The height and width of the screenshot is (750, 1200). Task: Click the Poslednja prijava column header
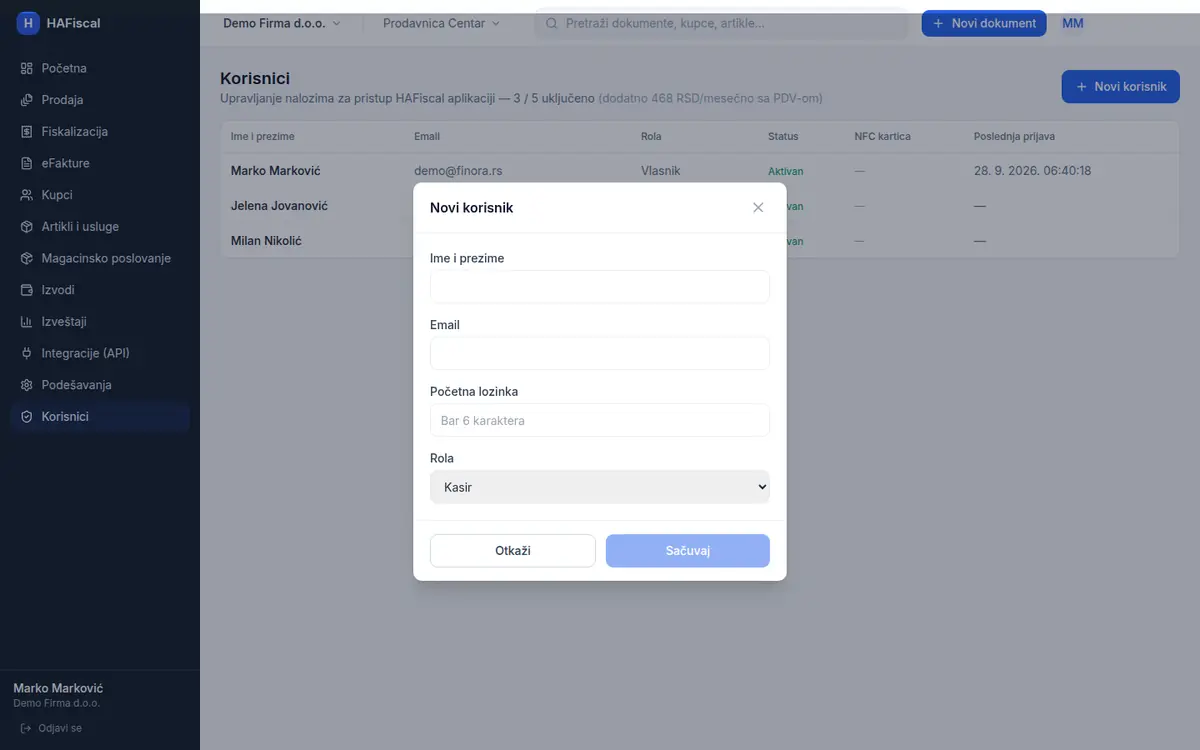(x=1014, y=136)
